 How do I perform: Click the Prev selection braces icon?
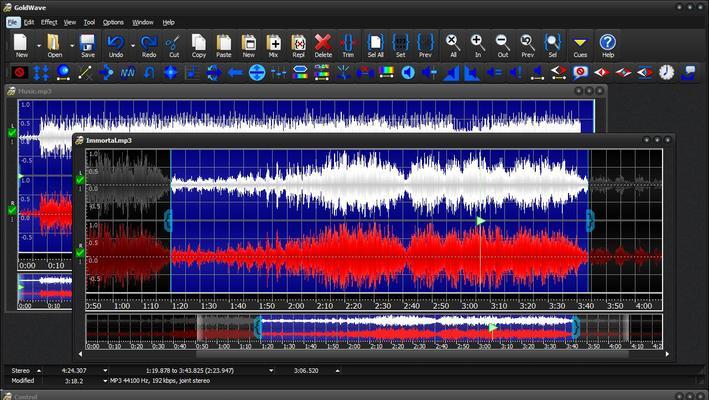(425, 46)
